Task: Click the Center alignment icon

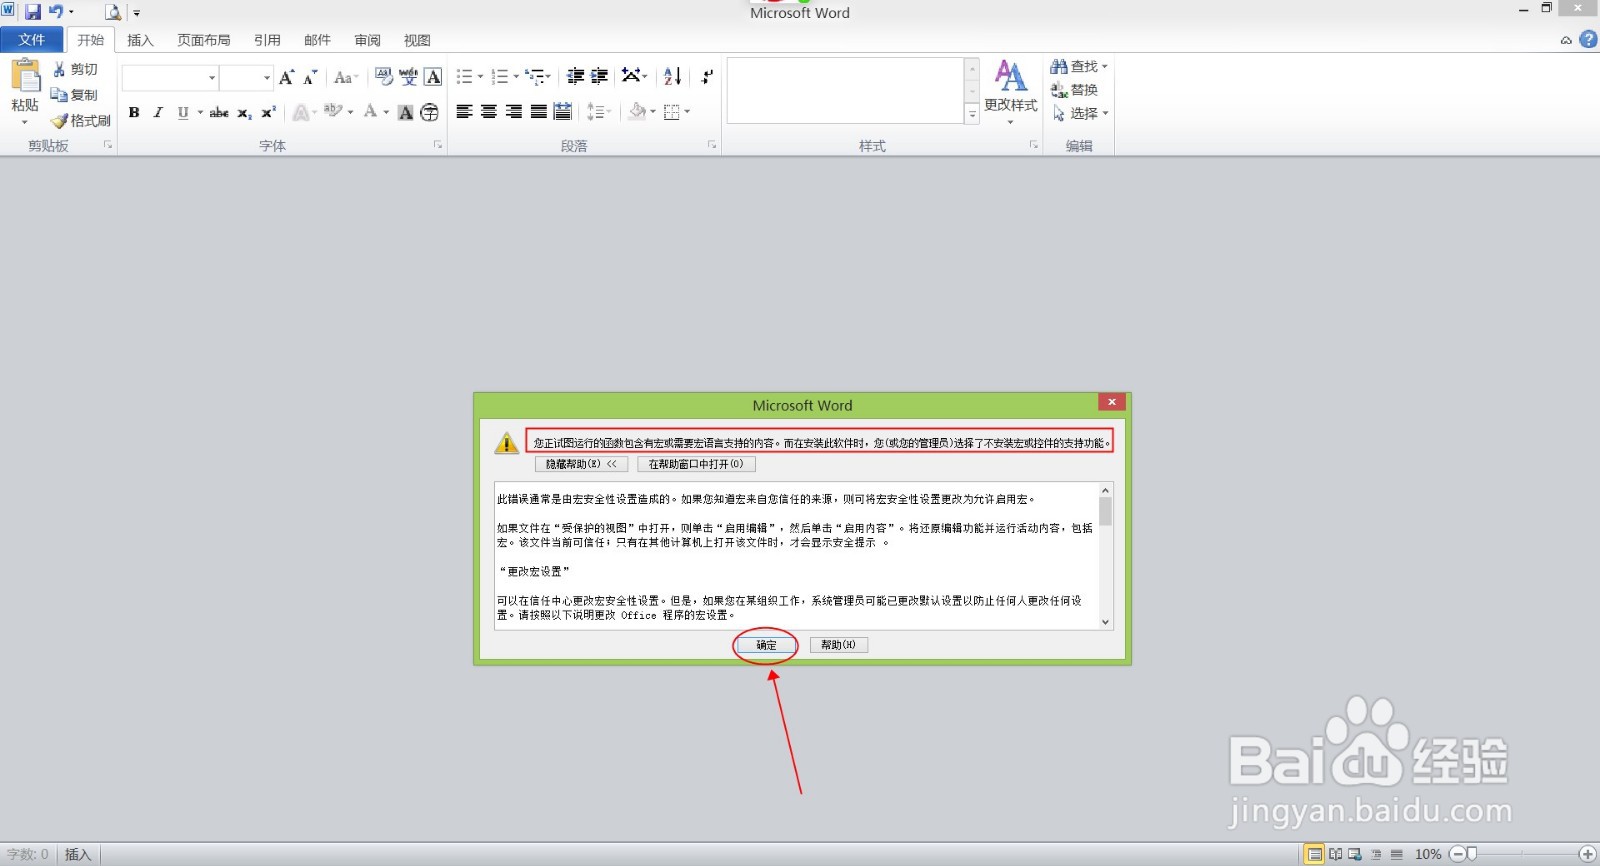Action: click(489, 111)
